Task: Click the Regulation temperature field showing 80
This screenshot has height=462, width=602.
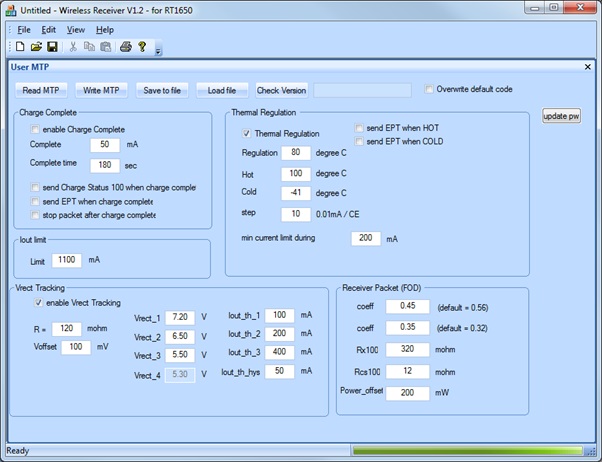Action: pyautogui.click(x=296, y=153)
